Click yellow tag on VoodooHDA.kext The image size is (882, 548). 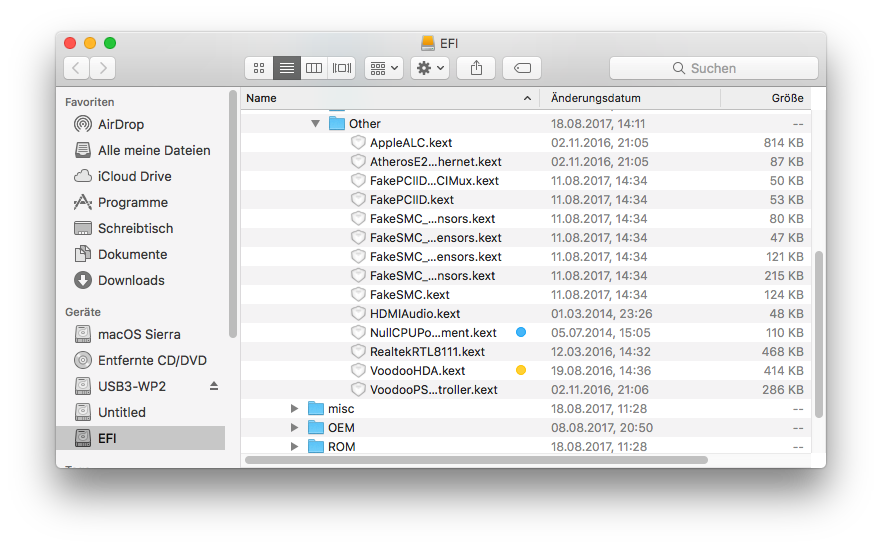pos(521,370)
